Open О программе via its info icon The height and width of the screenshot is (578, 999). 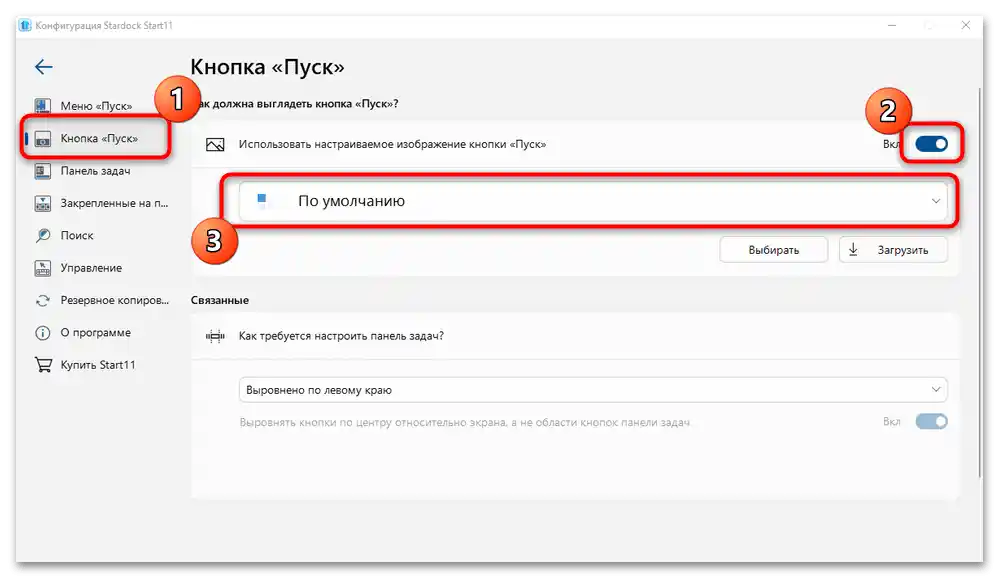click(41, 332)
